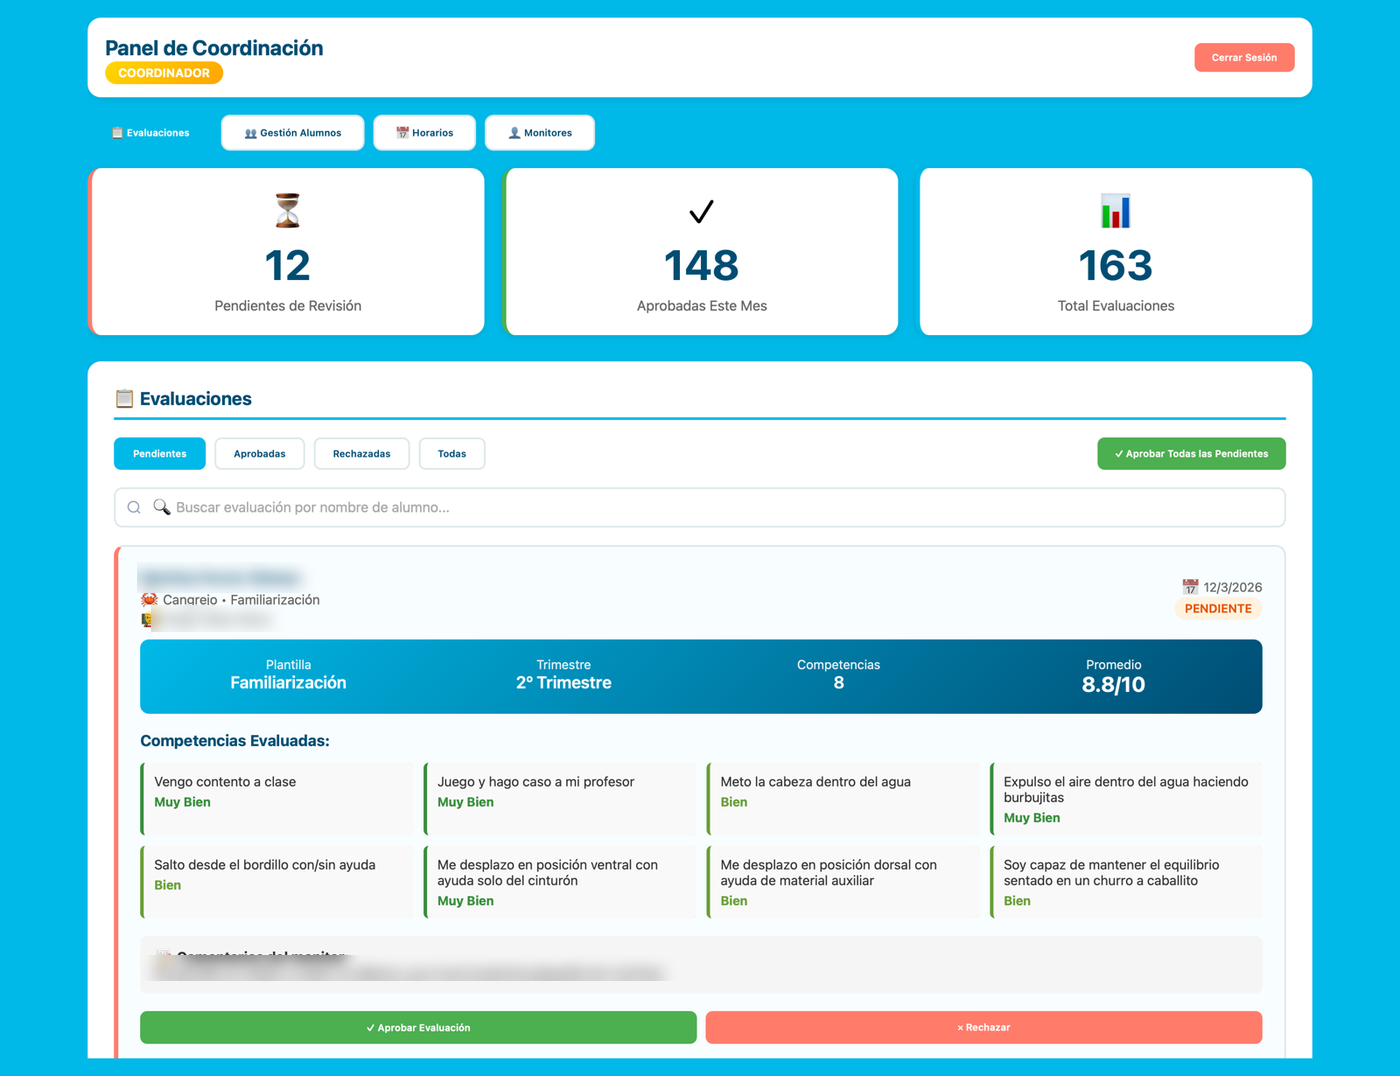Click the hourglass icon above Pendientes de Revisión

click(288, 211)
